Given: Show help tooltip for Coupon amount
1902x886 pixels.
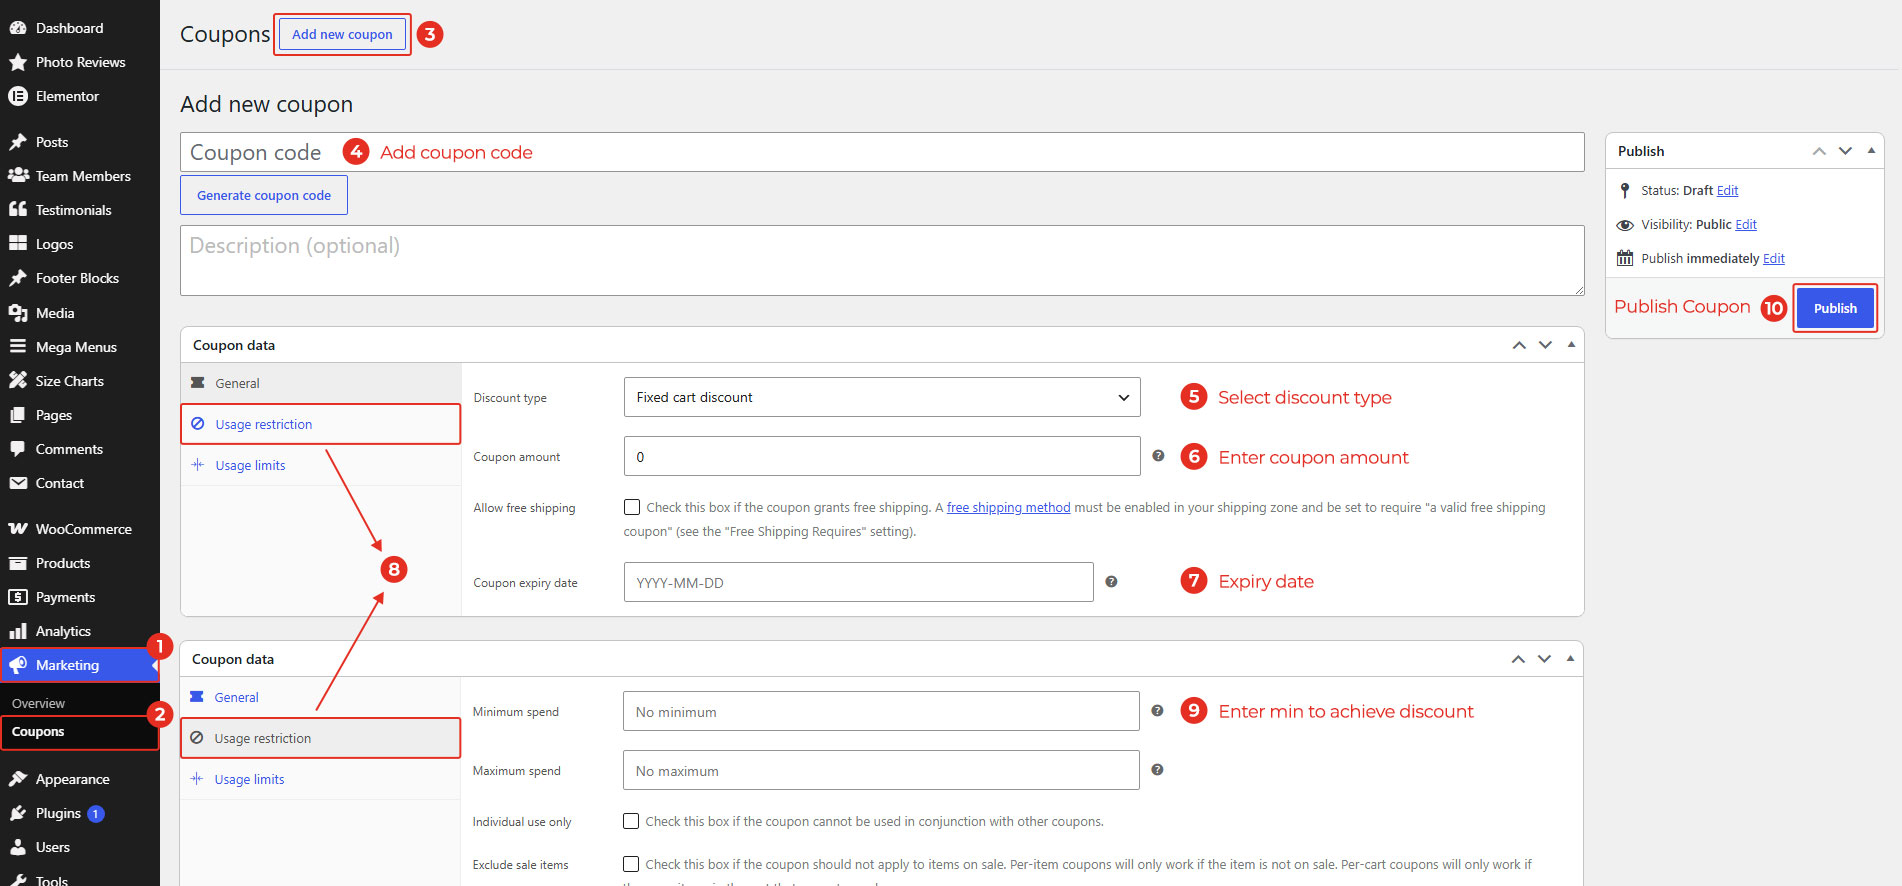Looking at the screenshot, I should [x=1158, y=456].
